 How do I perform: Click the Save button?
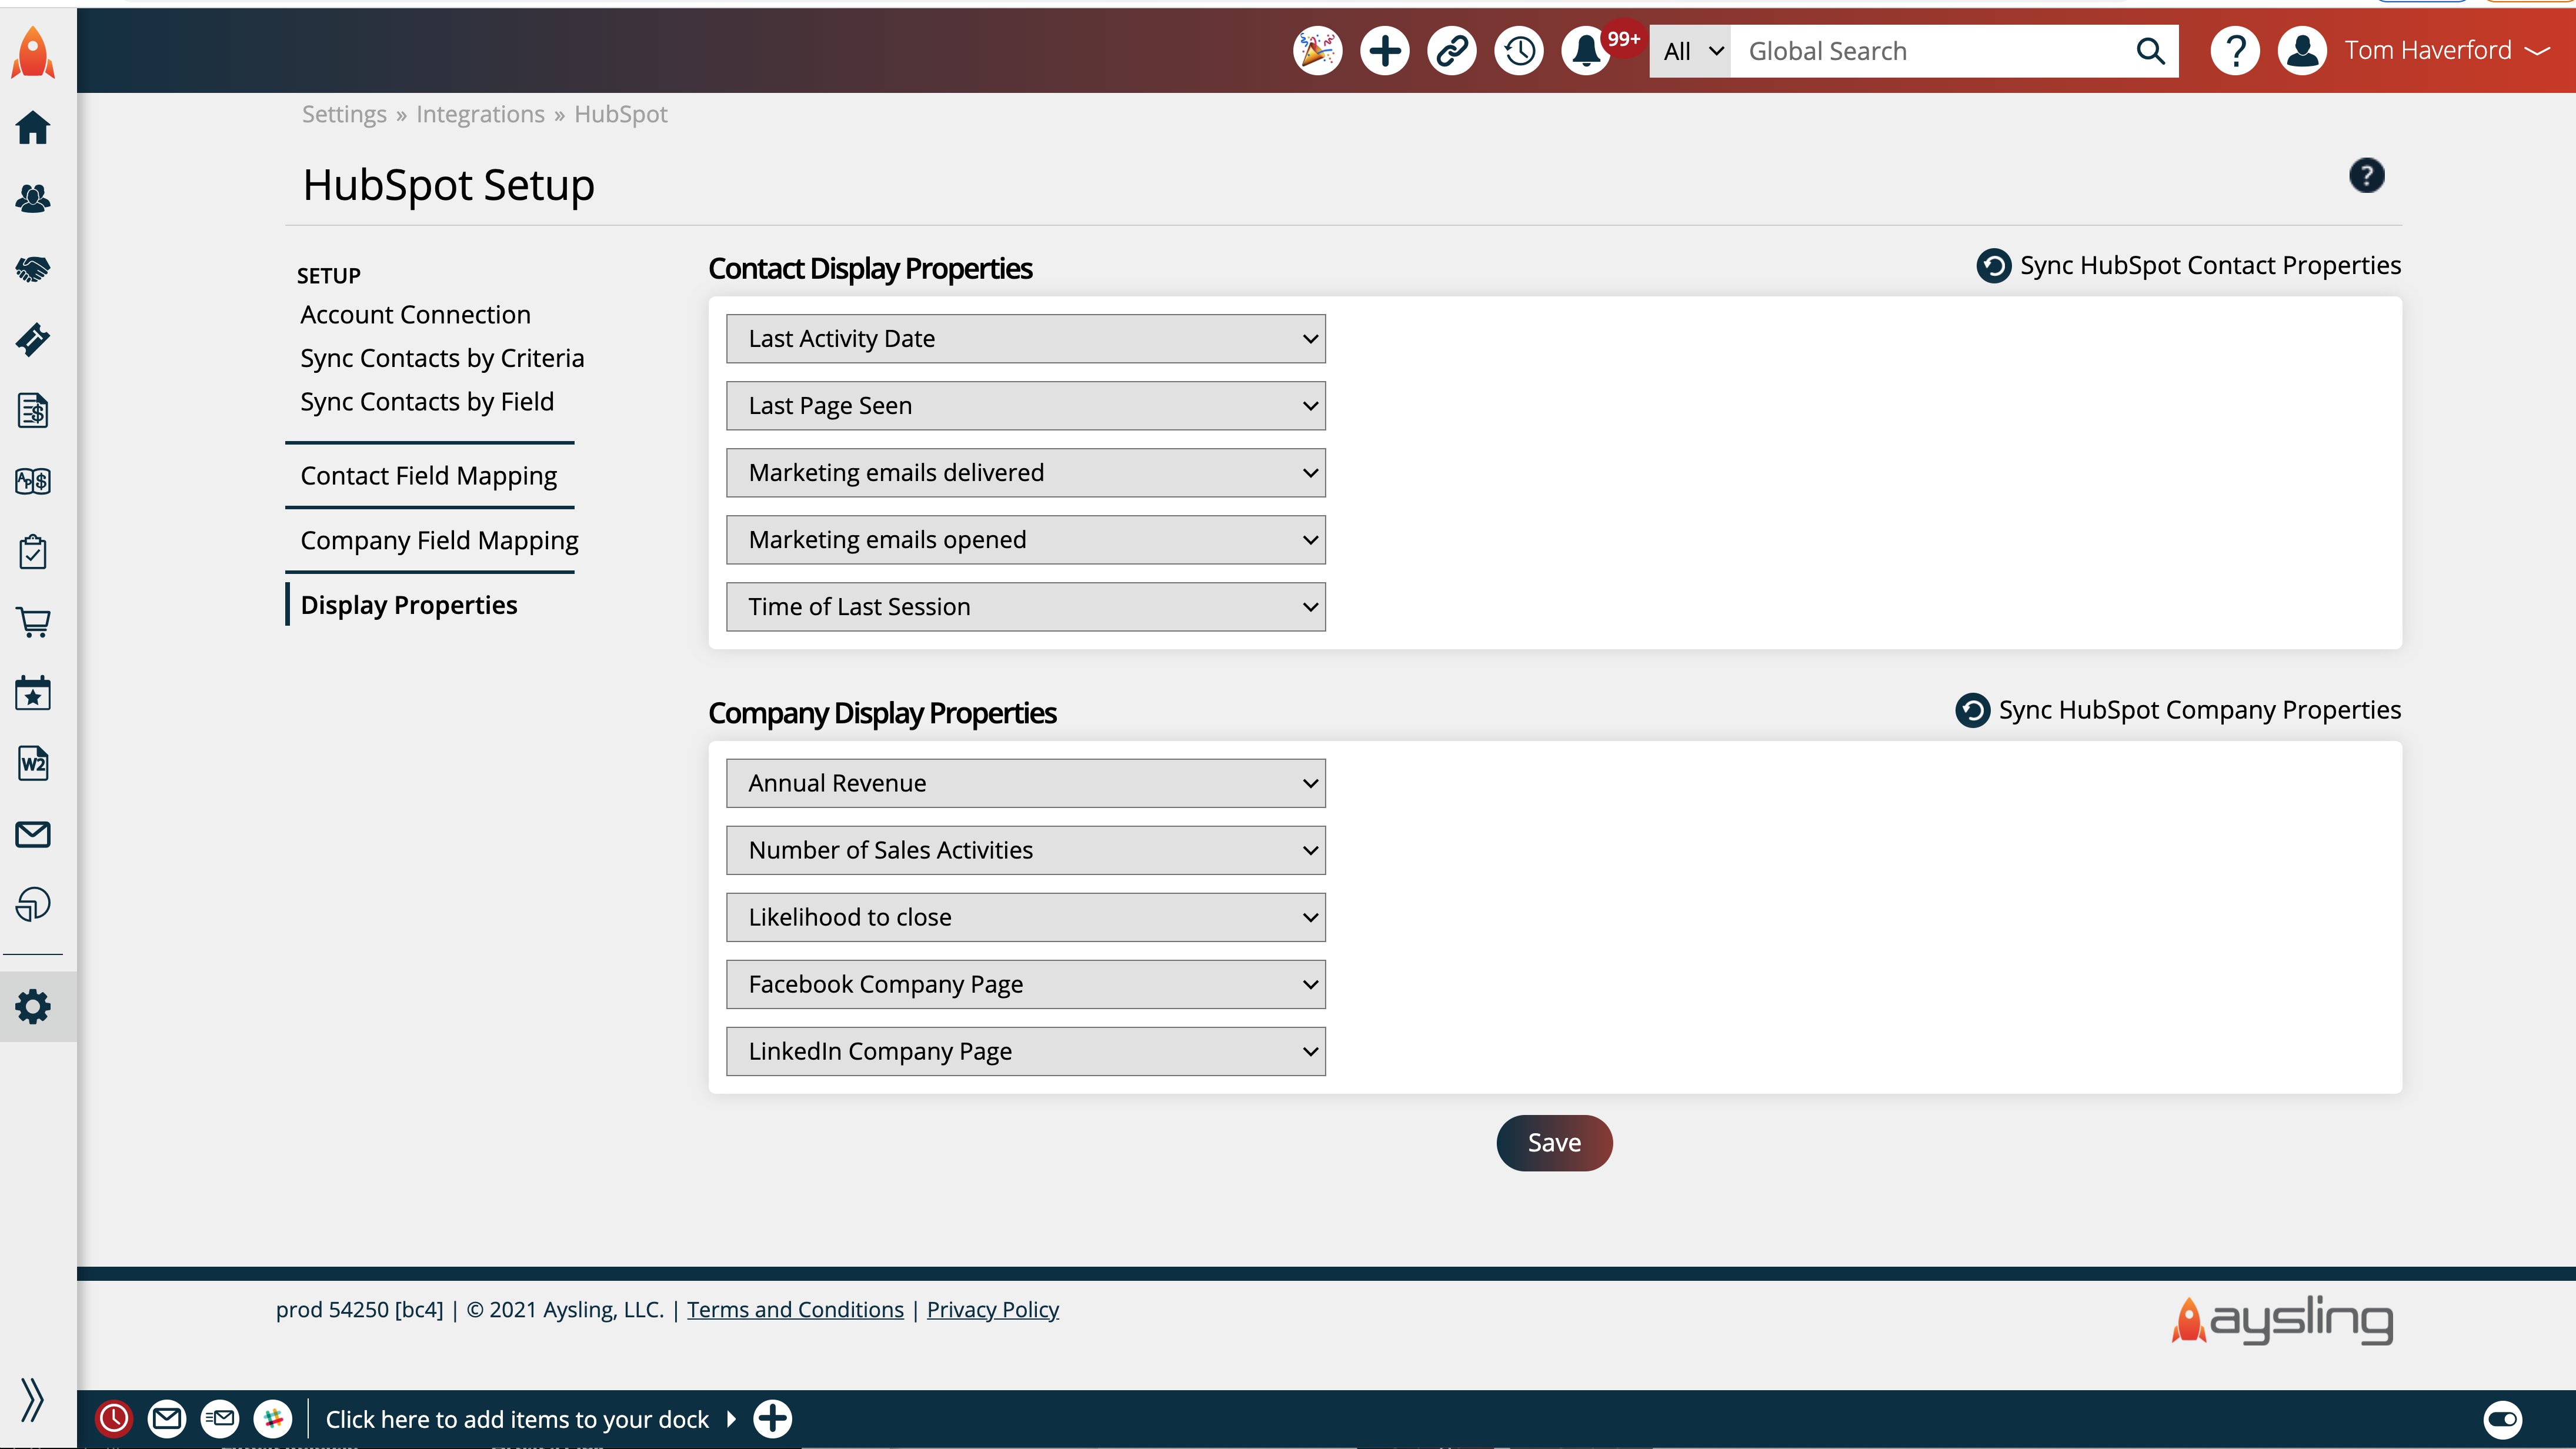(1553, 1142)
